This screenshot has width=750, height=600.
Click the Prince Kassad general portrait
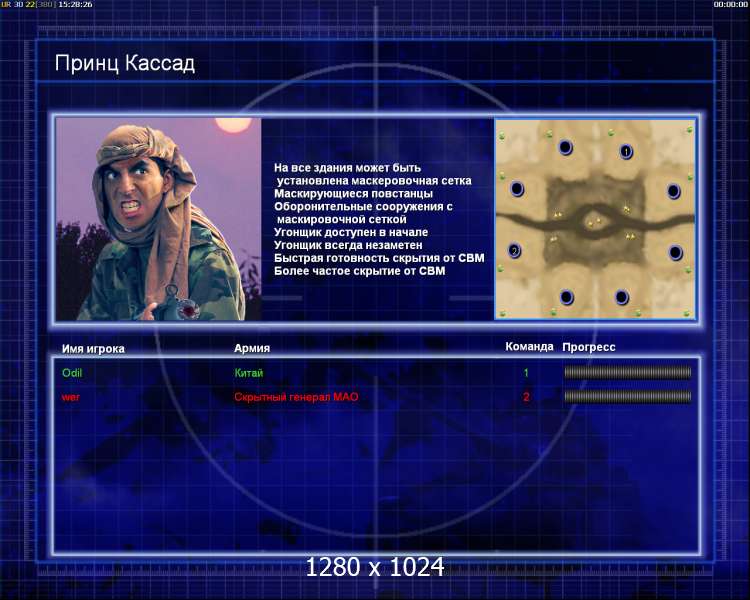(158, 219)
